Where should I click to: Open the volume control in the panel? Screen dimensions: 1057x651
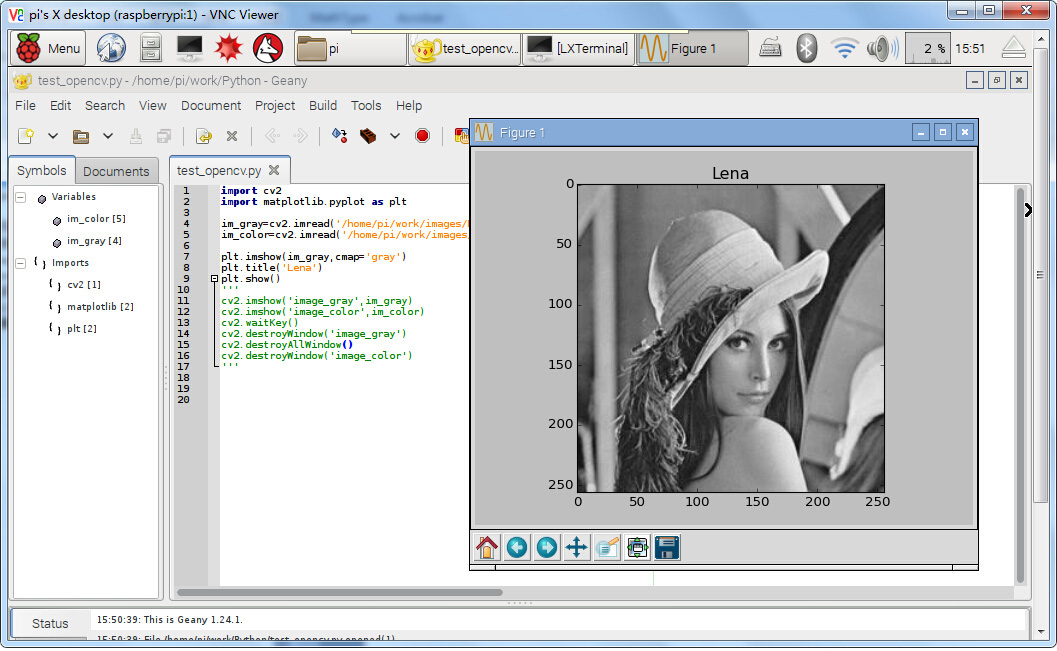click(882, 49)
